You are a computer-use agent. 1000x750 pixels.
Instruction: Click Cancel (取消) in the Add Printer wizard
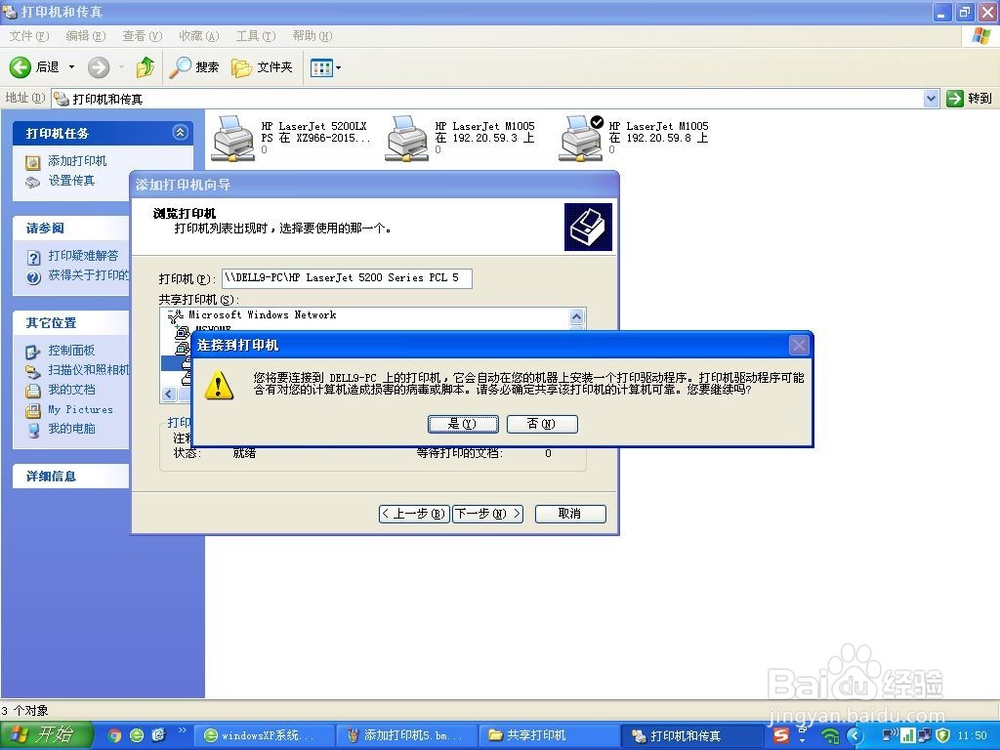[x=570, y=514]
